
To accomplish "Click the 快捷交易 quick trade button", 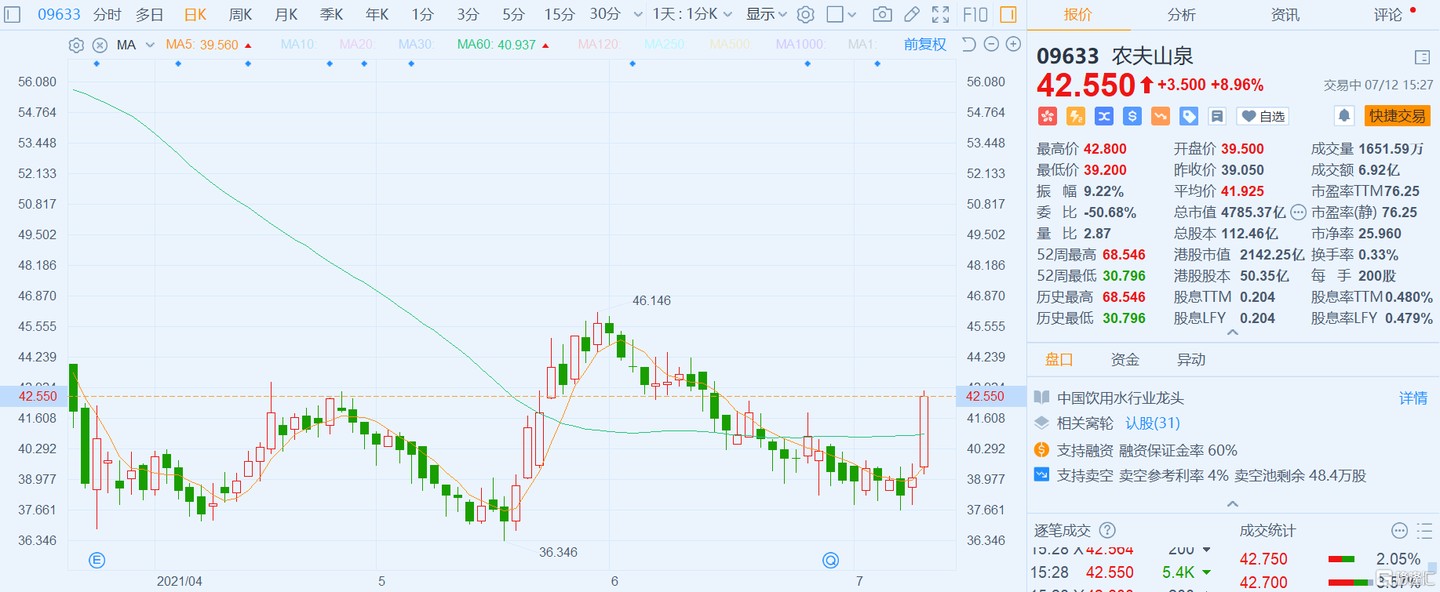I will [x=1397, y=116].
